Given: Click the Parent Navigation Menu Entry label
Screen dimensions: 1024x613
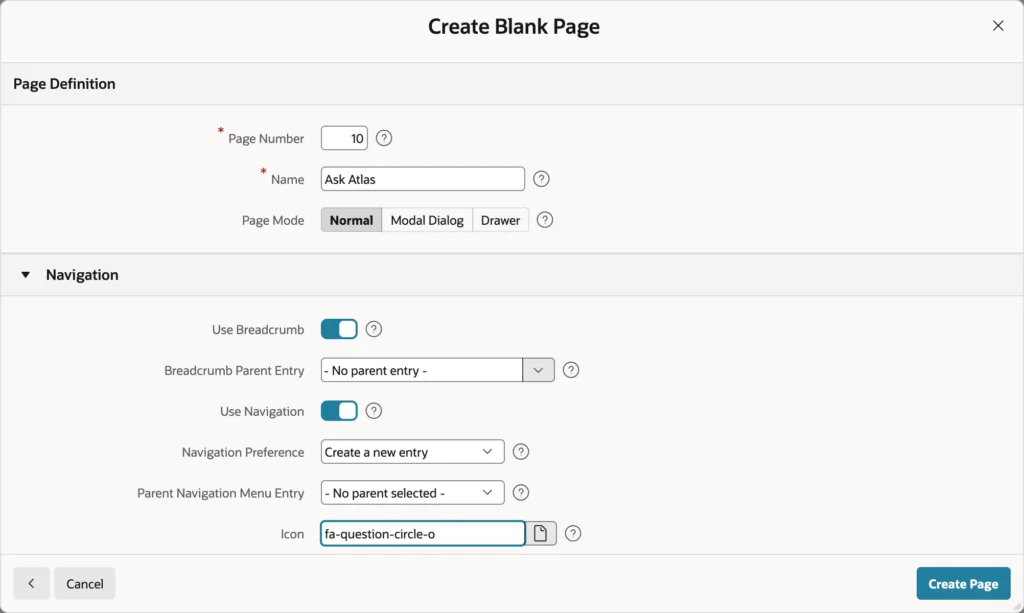Looking at the screenshot, I should pyautogui.click(x=221, y=493).
